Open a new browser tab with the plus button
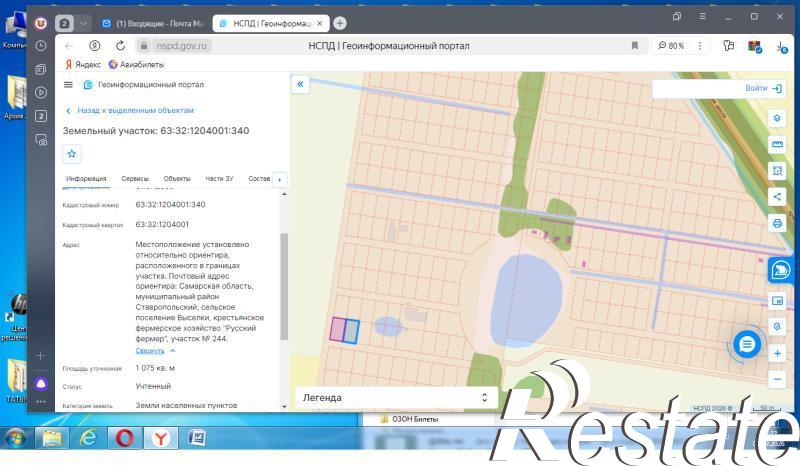 [340, 23]
